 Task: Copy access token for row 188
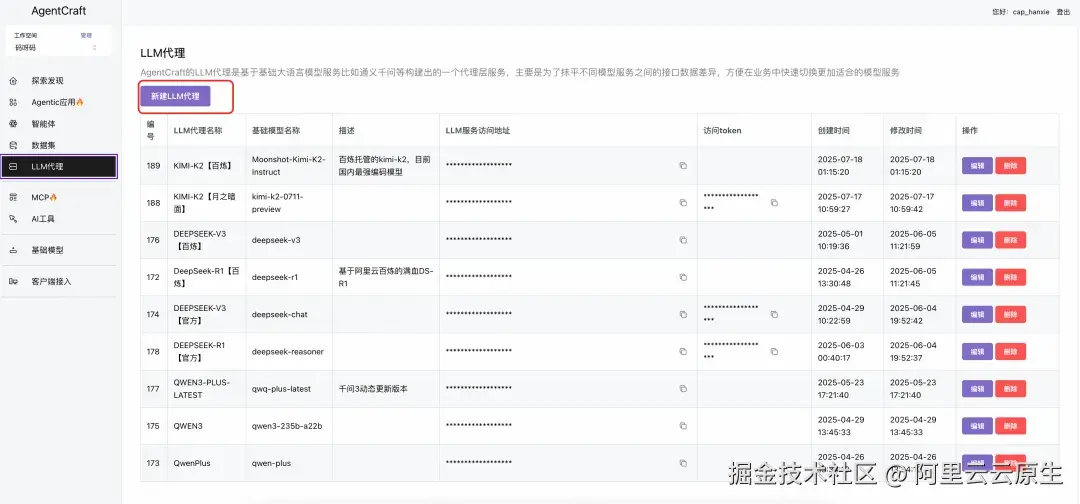pyautogui.click(x=774, y=202)
